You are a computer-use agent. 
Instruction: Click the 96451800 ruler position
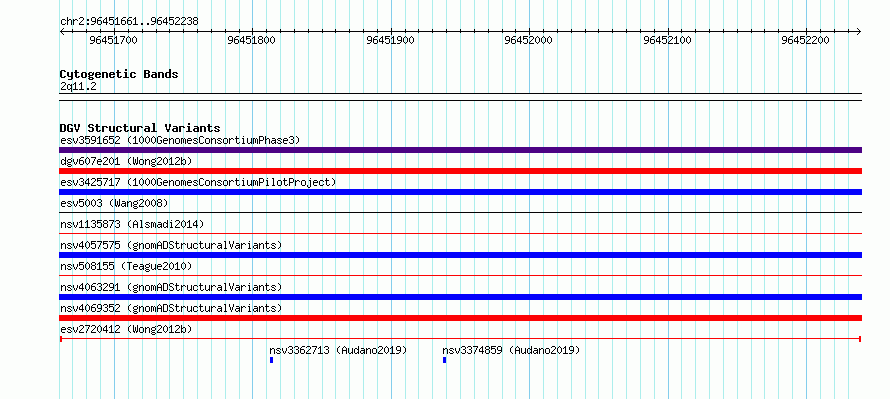click(x=251, y=40)
